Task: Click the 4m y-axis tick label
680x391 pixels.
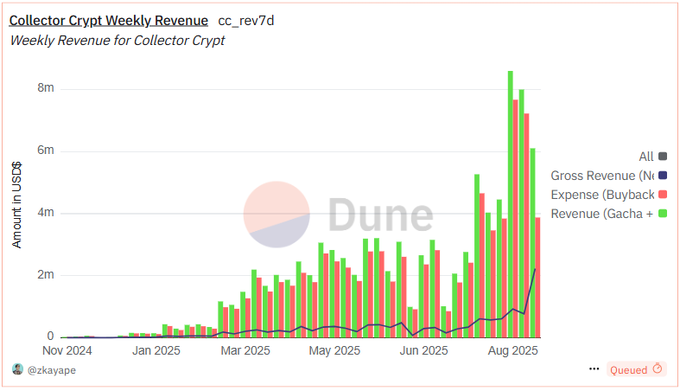Action: (x=46, y=212)
